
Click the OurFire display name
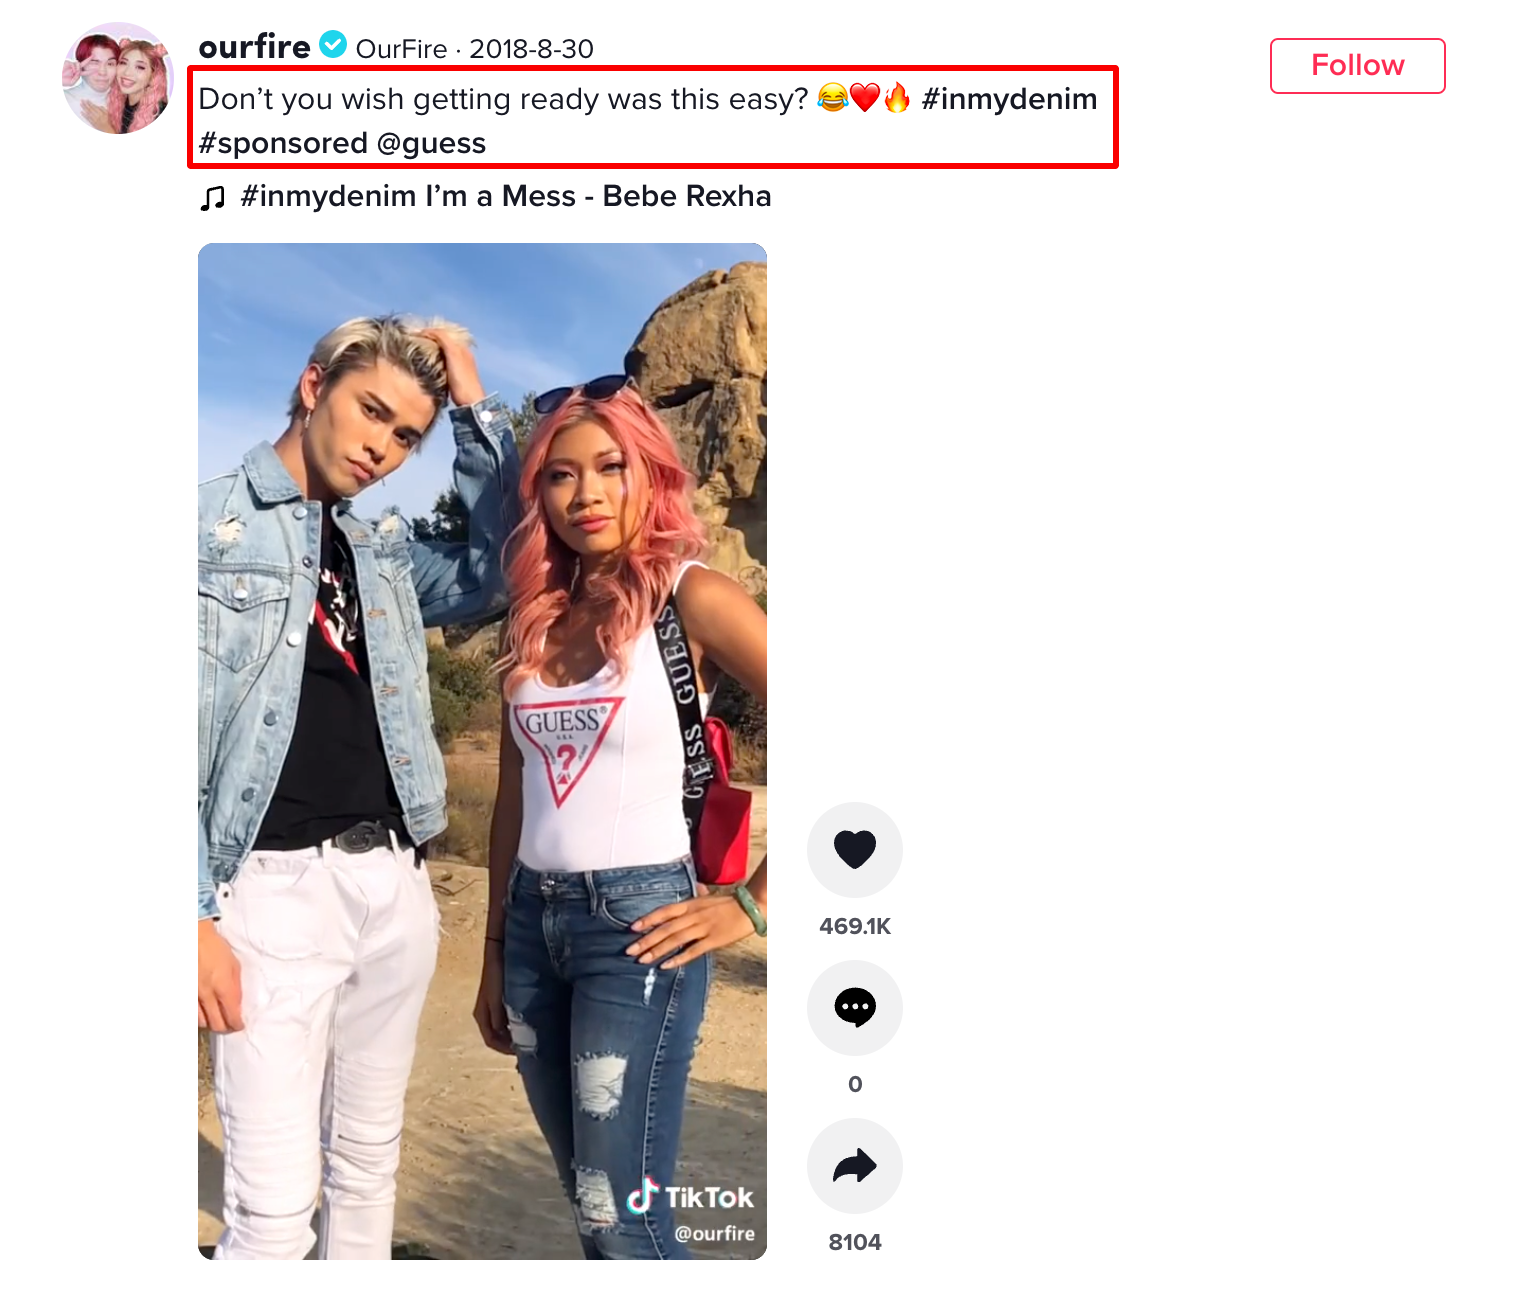pyautogui.click(x=401, y=49)
